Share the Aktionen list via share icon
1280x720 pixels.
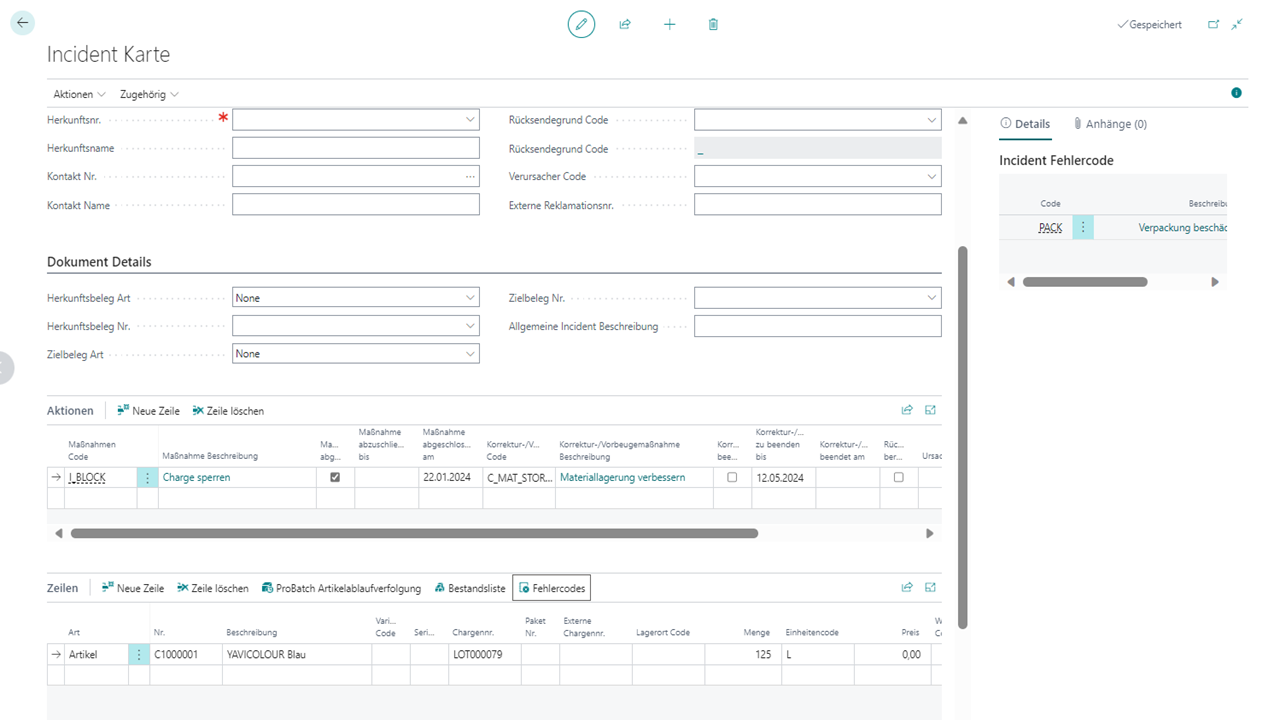pyautogui.click(x=907, y=410)
